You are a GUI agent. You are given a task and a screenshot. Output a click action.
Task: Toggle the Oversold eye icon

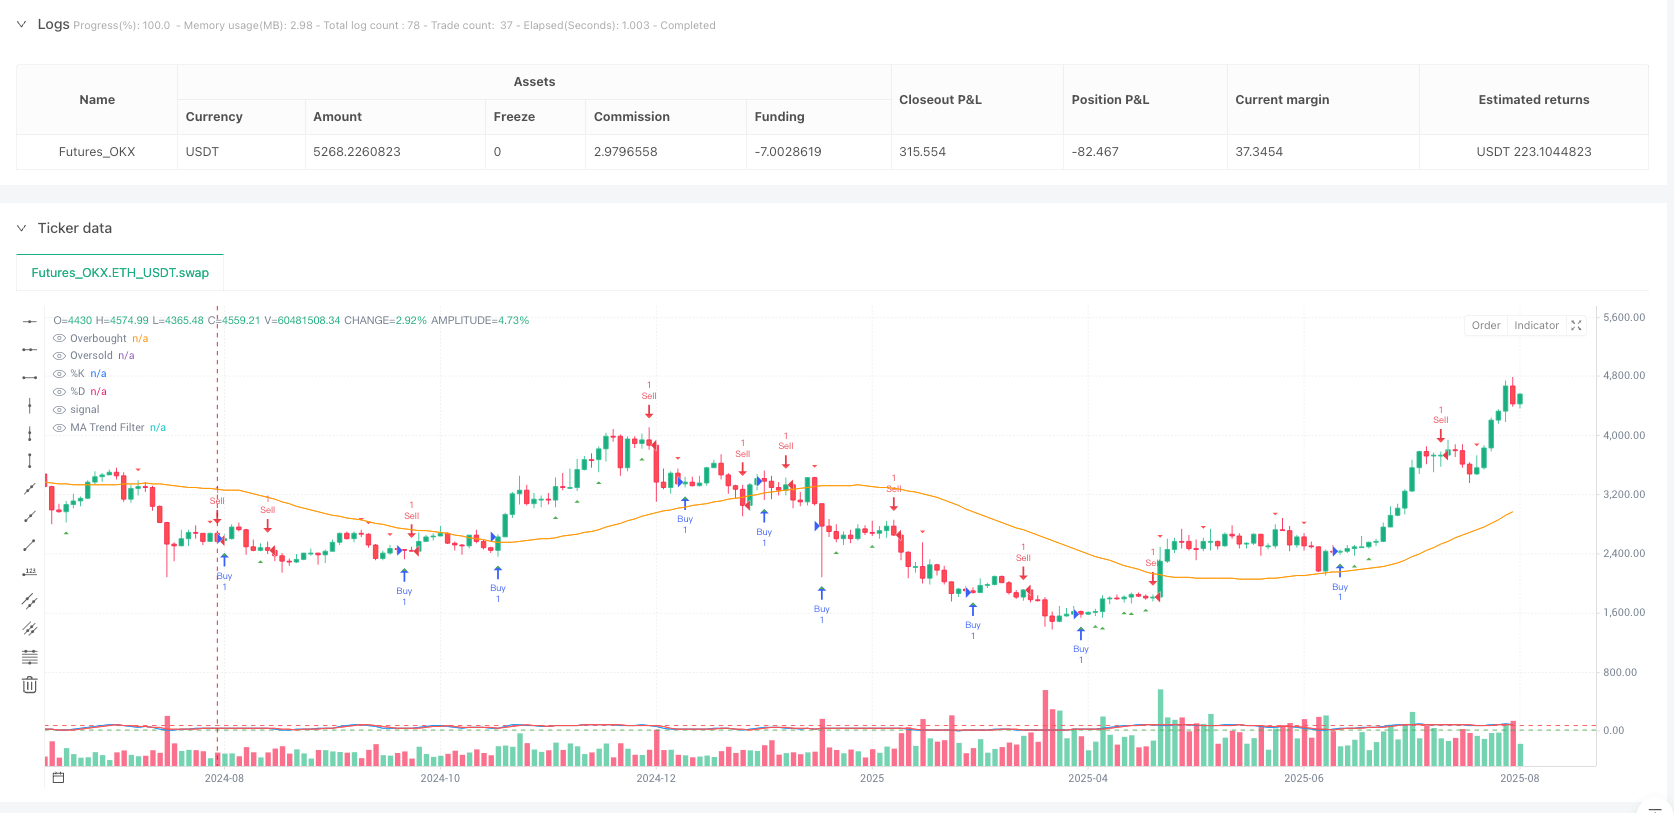point(59,356)
